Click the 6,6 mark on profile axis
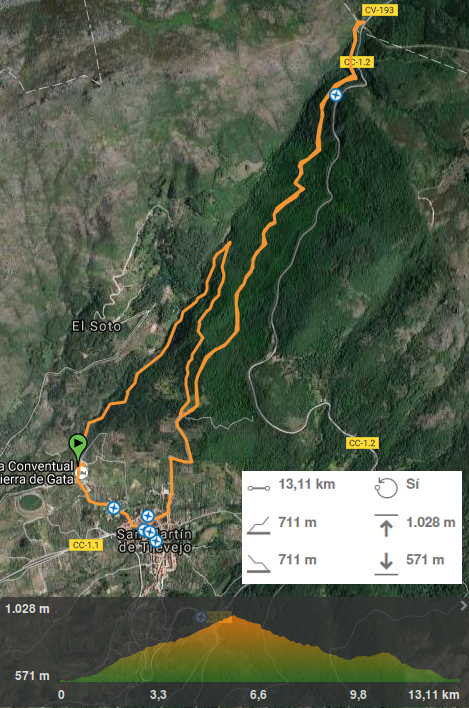 [258, 694]
